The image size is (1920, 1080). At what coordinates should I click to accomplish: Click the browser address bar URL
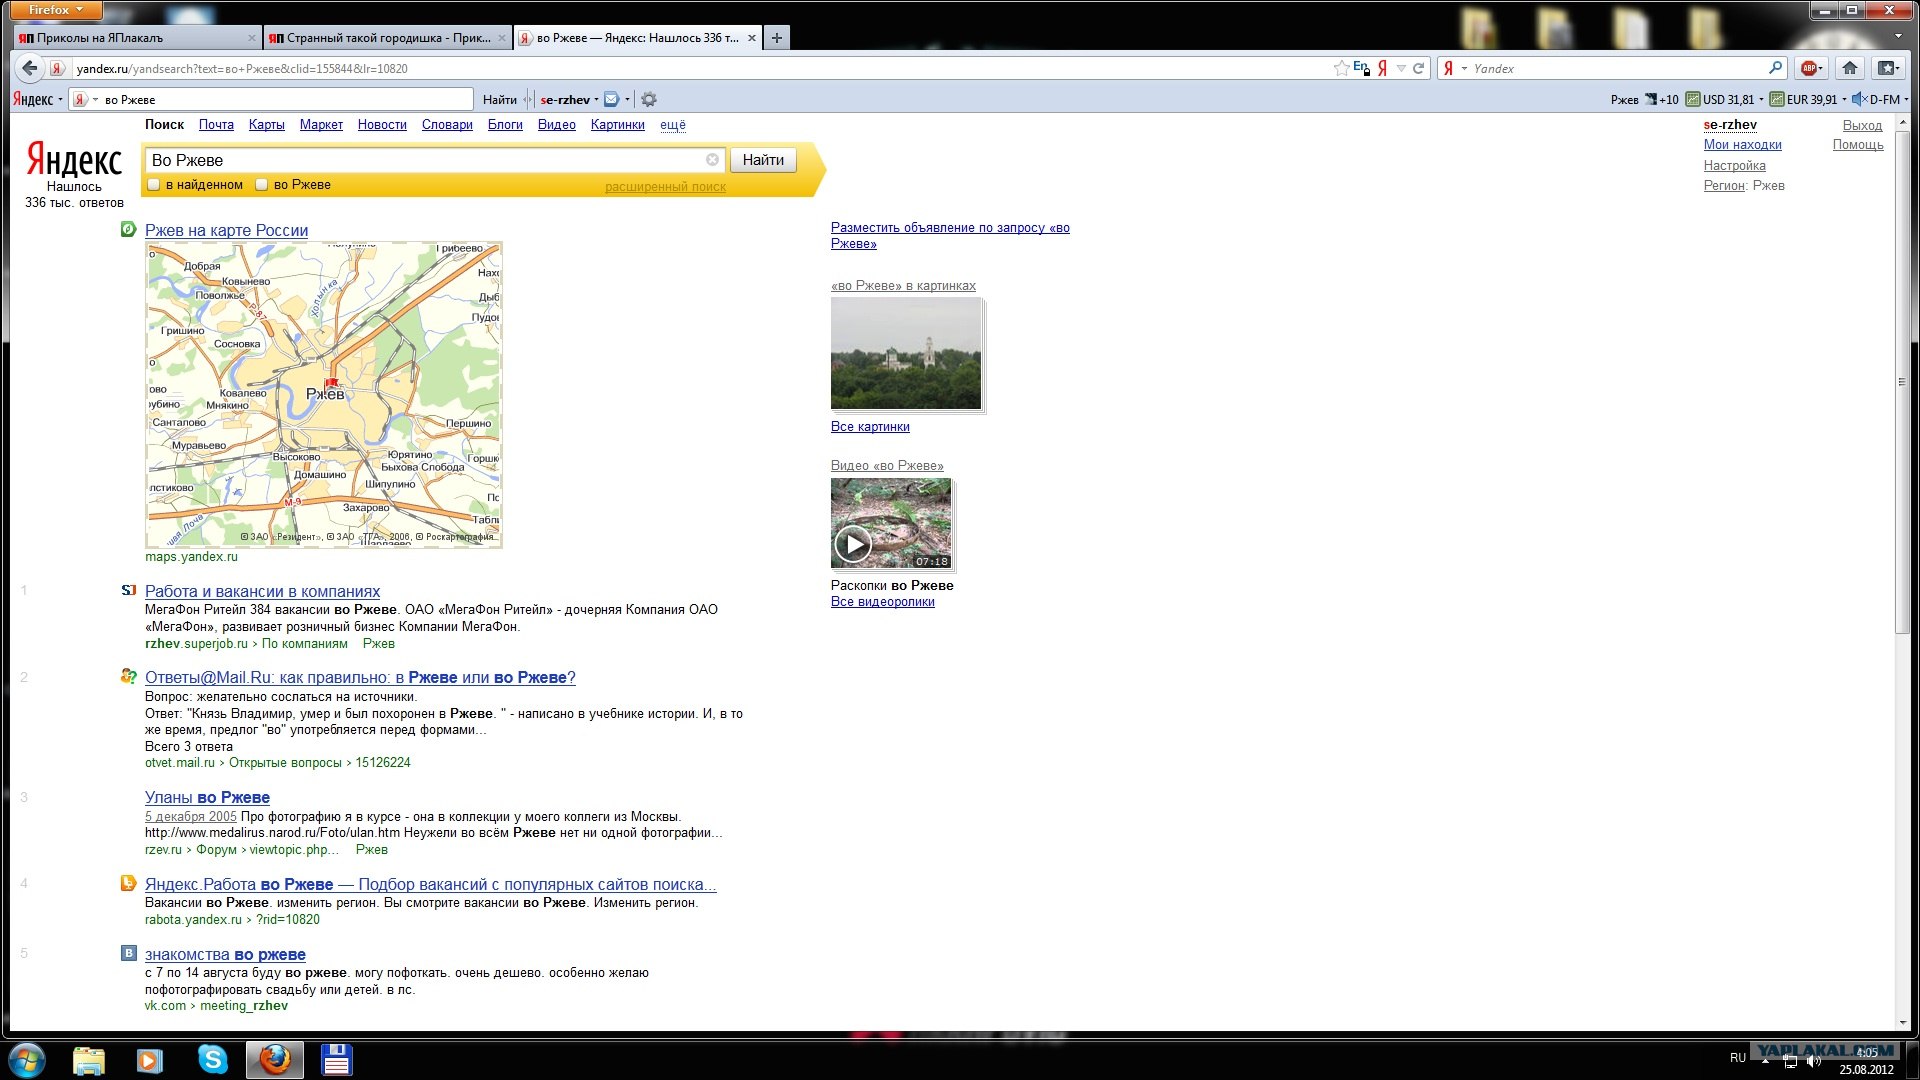click(700, 68)
